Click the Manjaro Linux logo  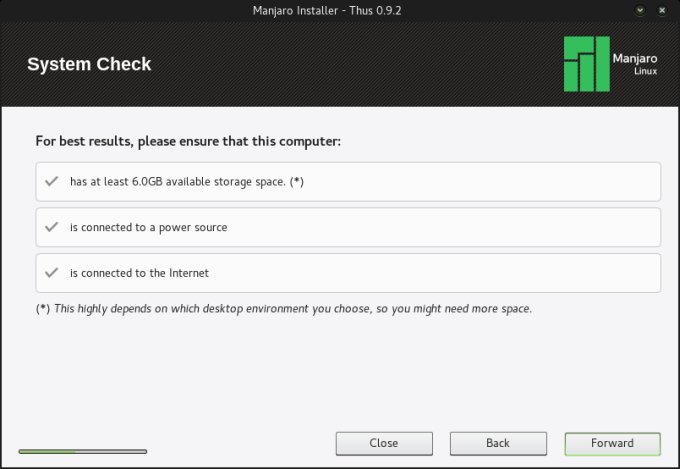click(611, 64)
